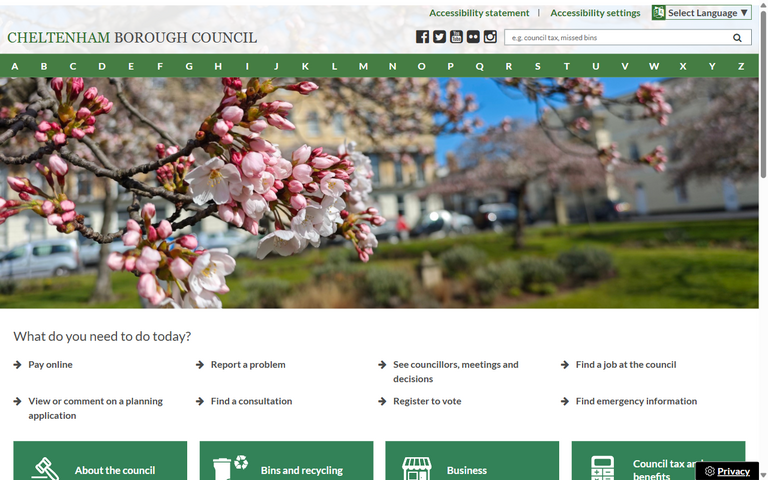Screen dimensions: 768x480
Task: Click the bin icon on Bins and recycling
Action: click(223, 468)
